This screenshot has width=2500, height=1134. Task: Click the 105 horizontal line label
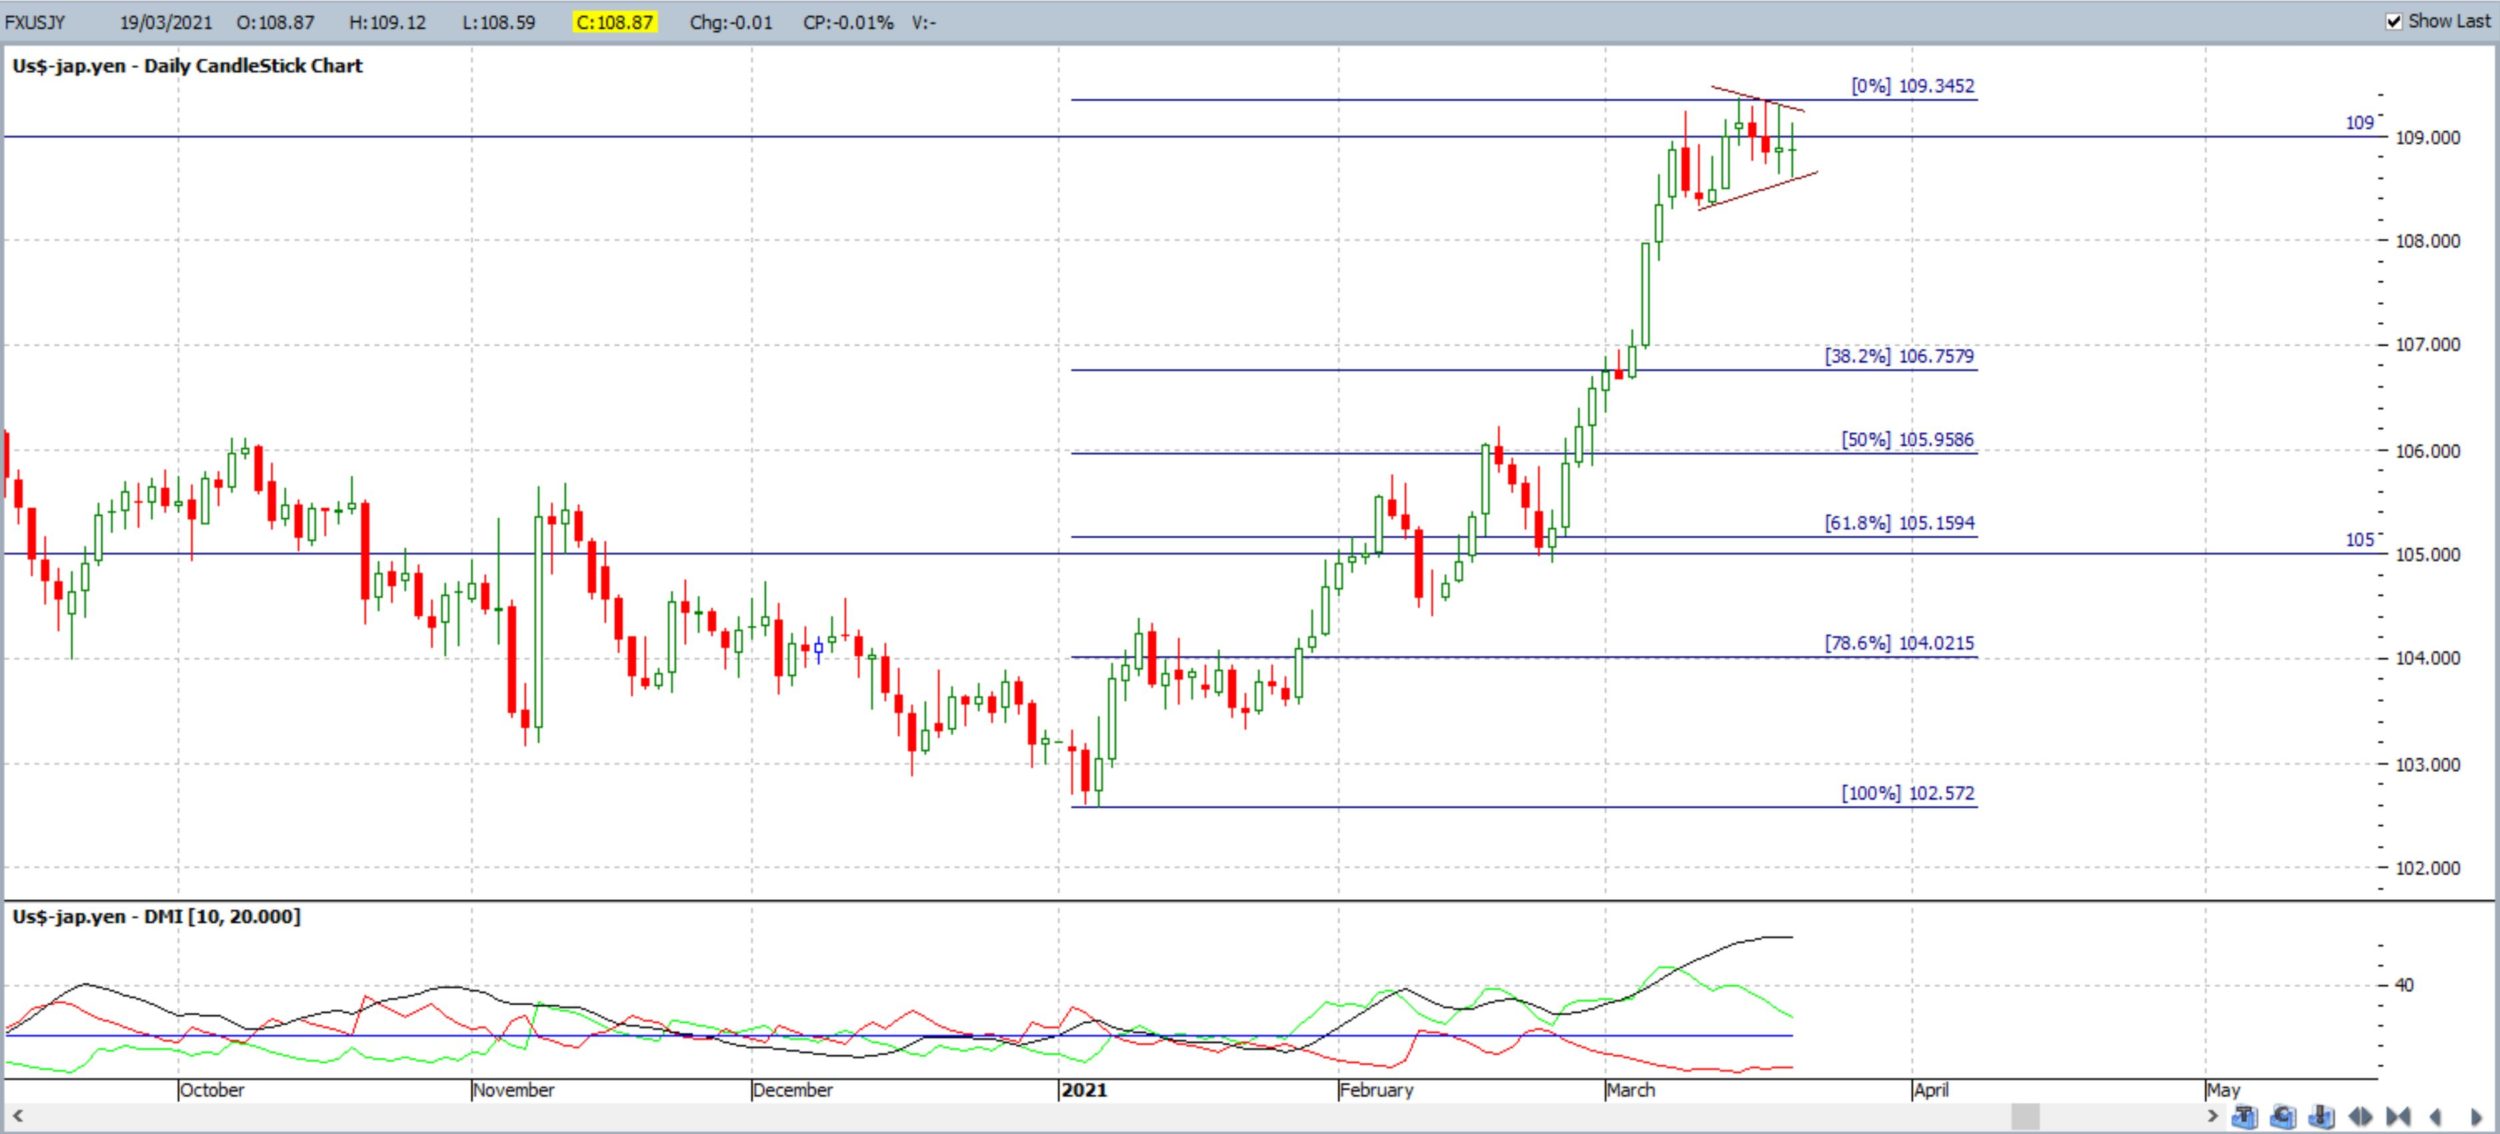click(2359, 540)
